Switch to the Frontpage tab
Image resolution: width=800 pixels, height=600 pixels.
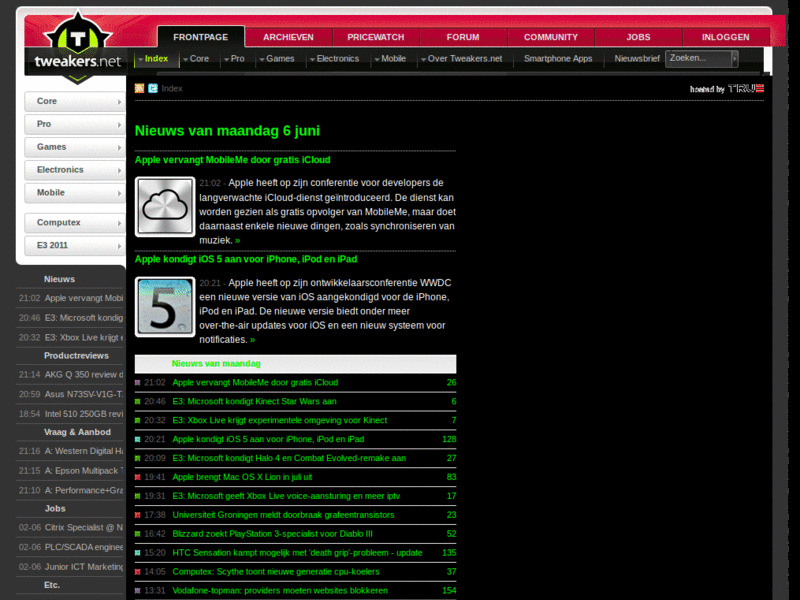point(201,37)
